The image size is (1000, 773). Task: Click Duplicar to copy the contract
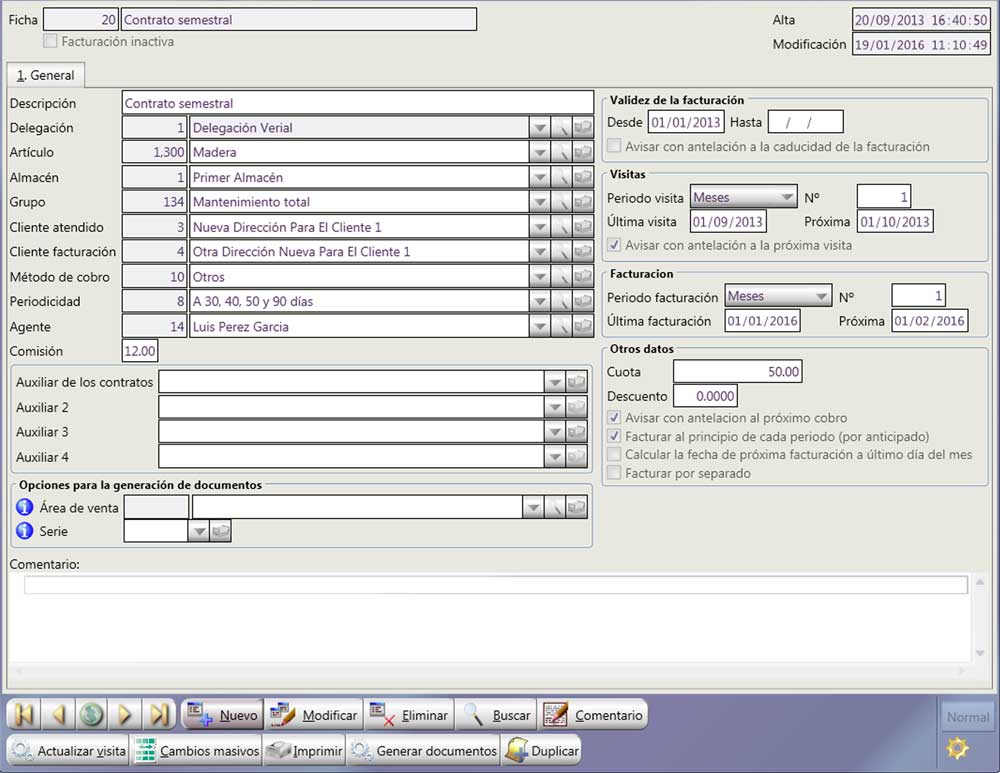(542, 751)
